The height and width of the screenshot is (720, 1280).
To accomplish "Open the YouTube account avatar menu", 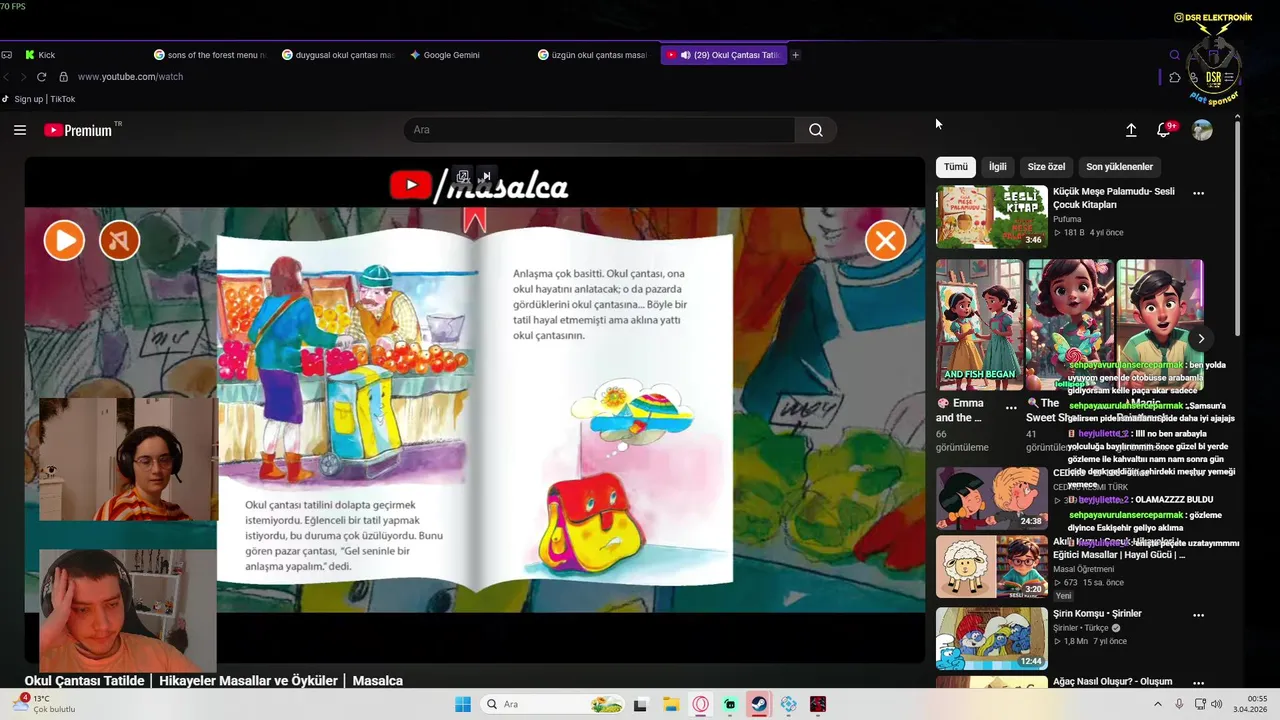I will point(1202,130).
